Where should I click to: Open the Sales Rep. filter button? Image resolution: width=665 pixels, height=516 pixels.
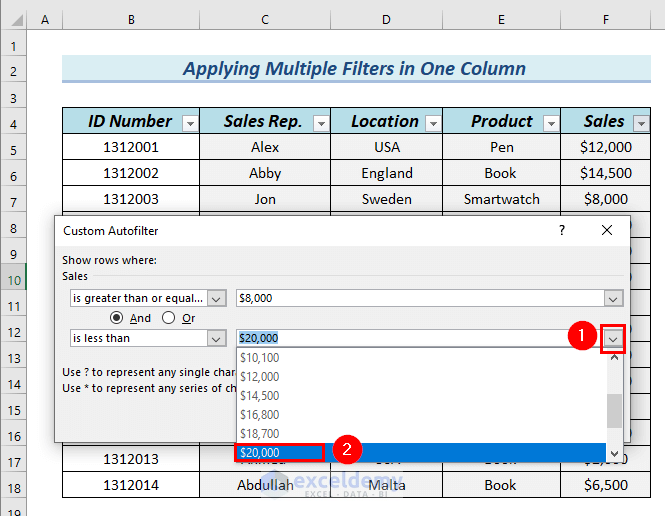(x=320, y=123)
